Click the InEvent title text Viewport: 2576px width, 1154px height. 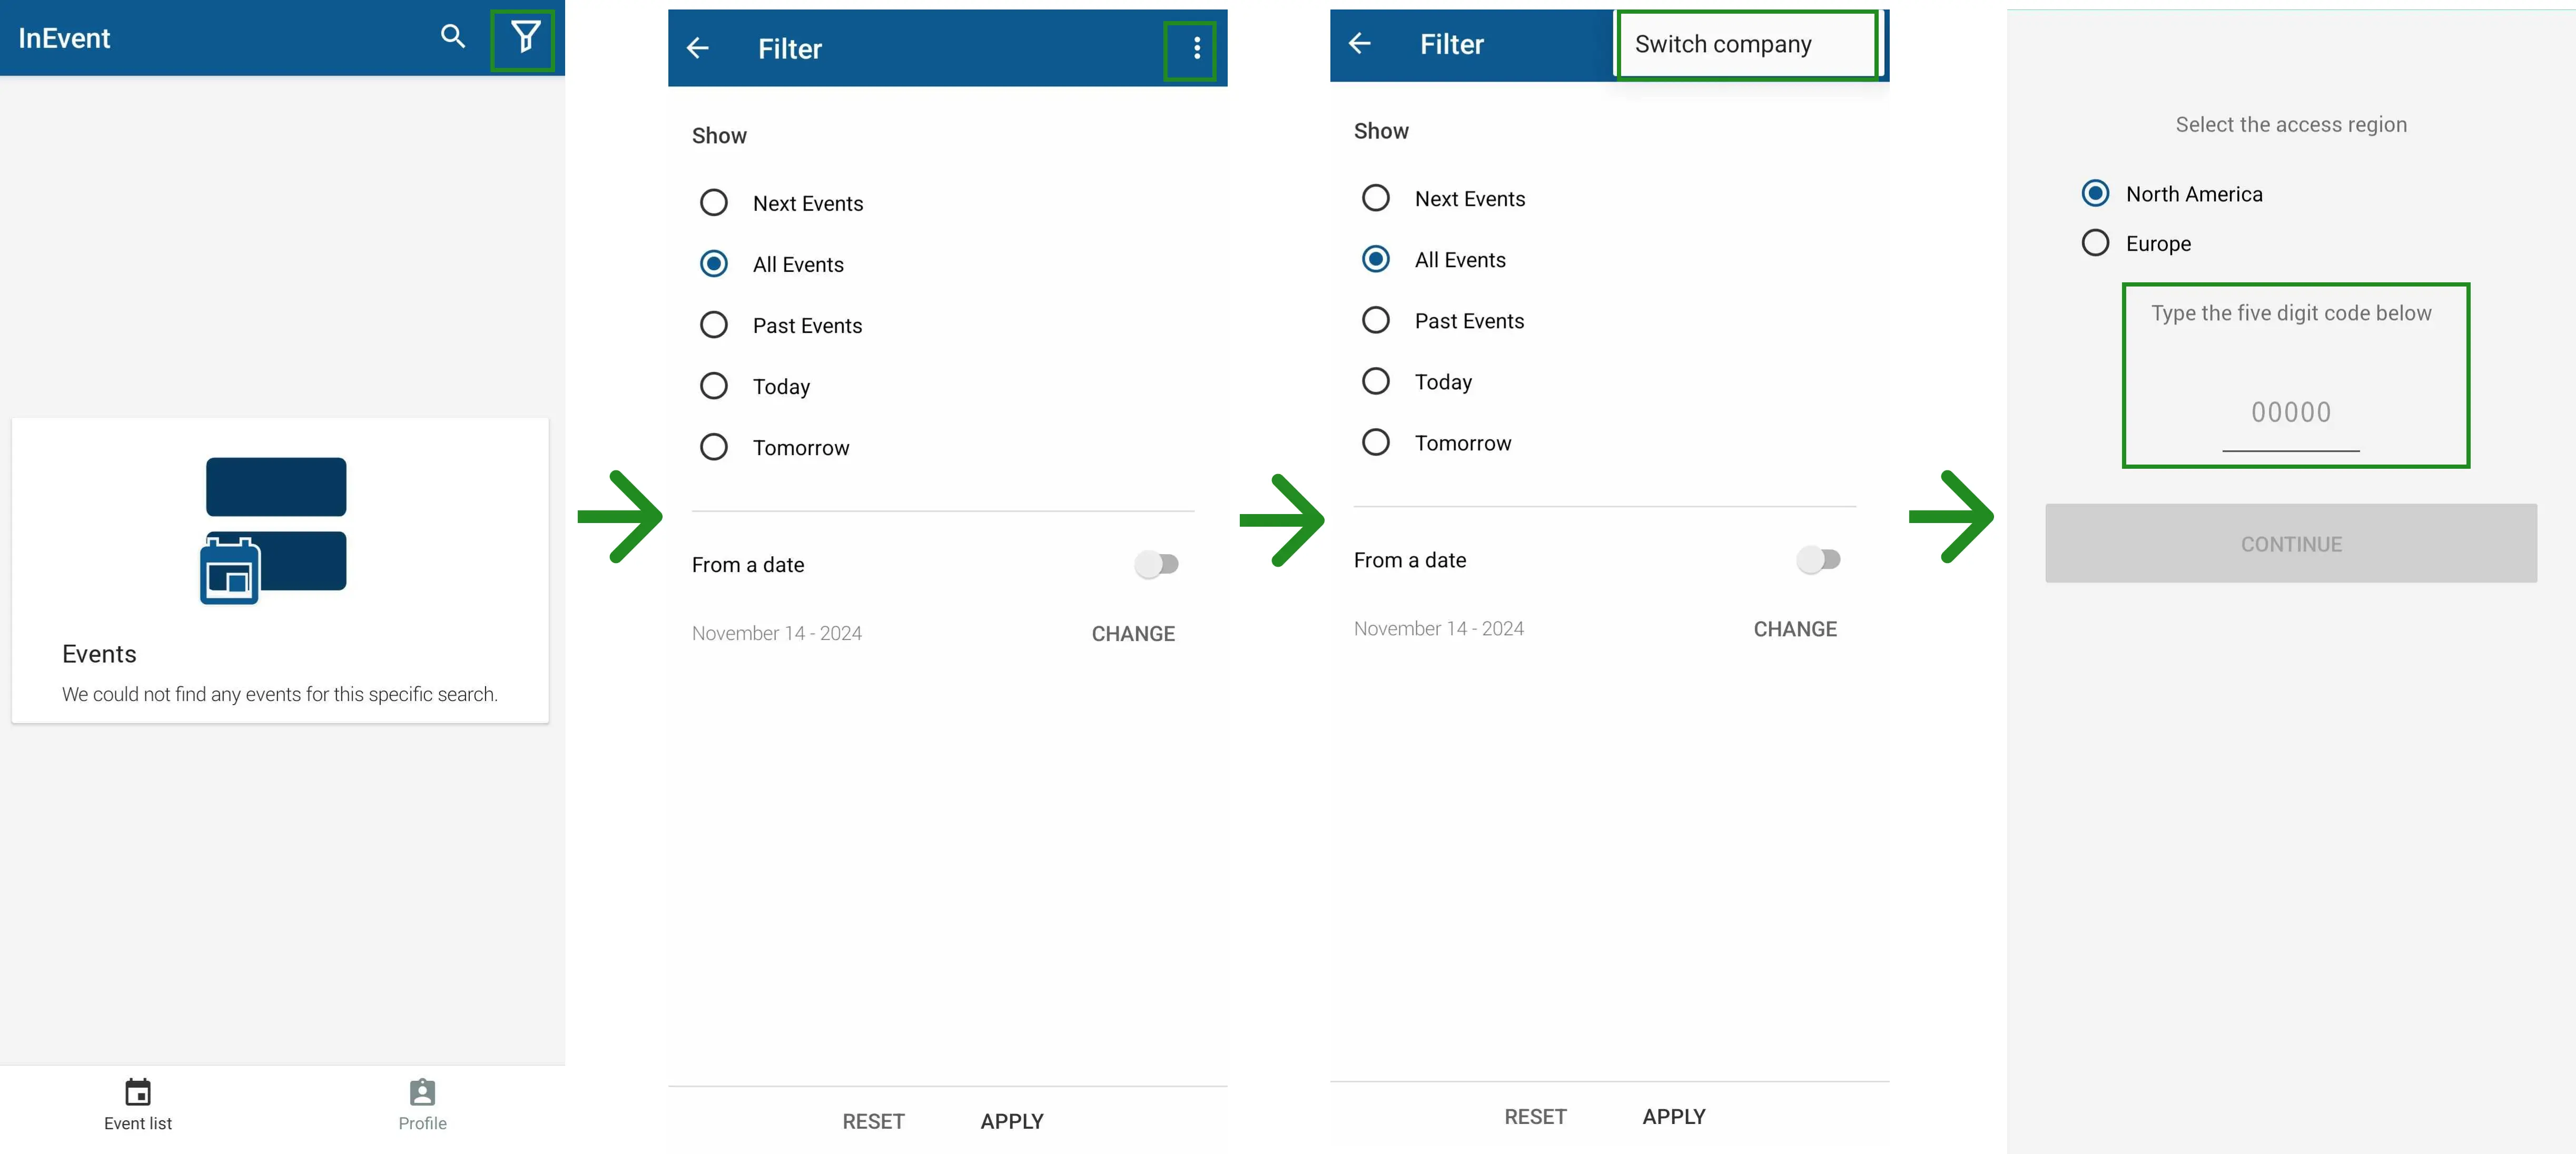[64, 38]
